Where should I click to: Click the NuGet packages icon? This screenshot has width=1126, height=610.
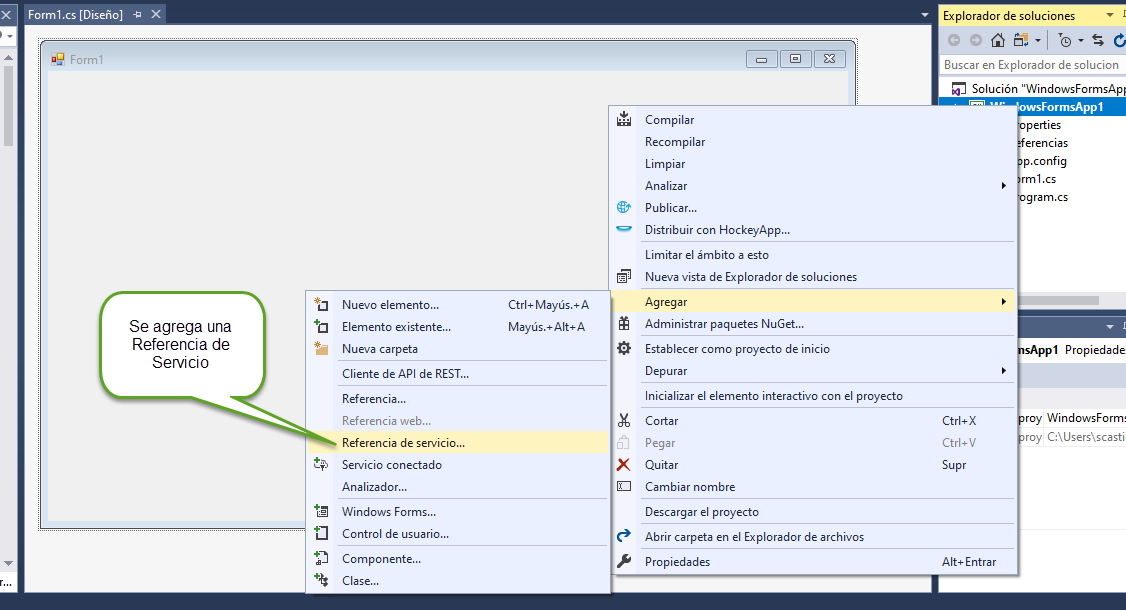click(624, 324)
